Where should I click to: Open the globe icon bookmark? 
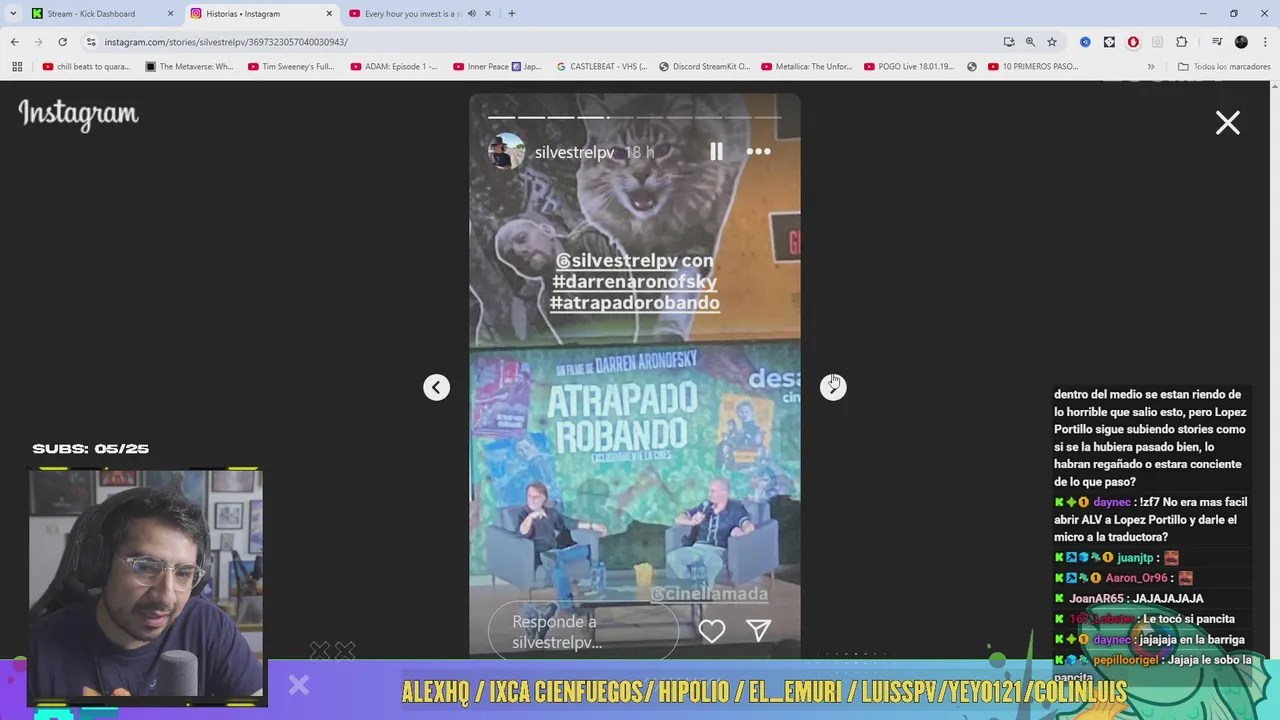pyautogui.click(x=972, y=67)
